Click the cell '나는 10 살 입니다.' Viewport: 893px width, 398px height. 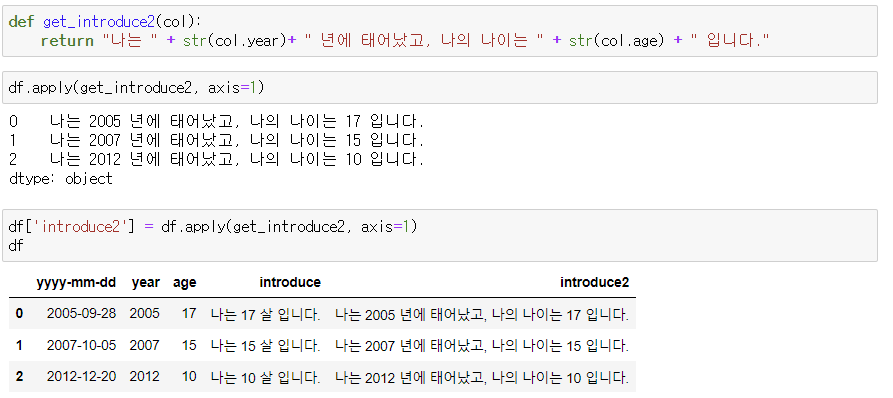click(265, 377)
